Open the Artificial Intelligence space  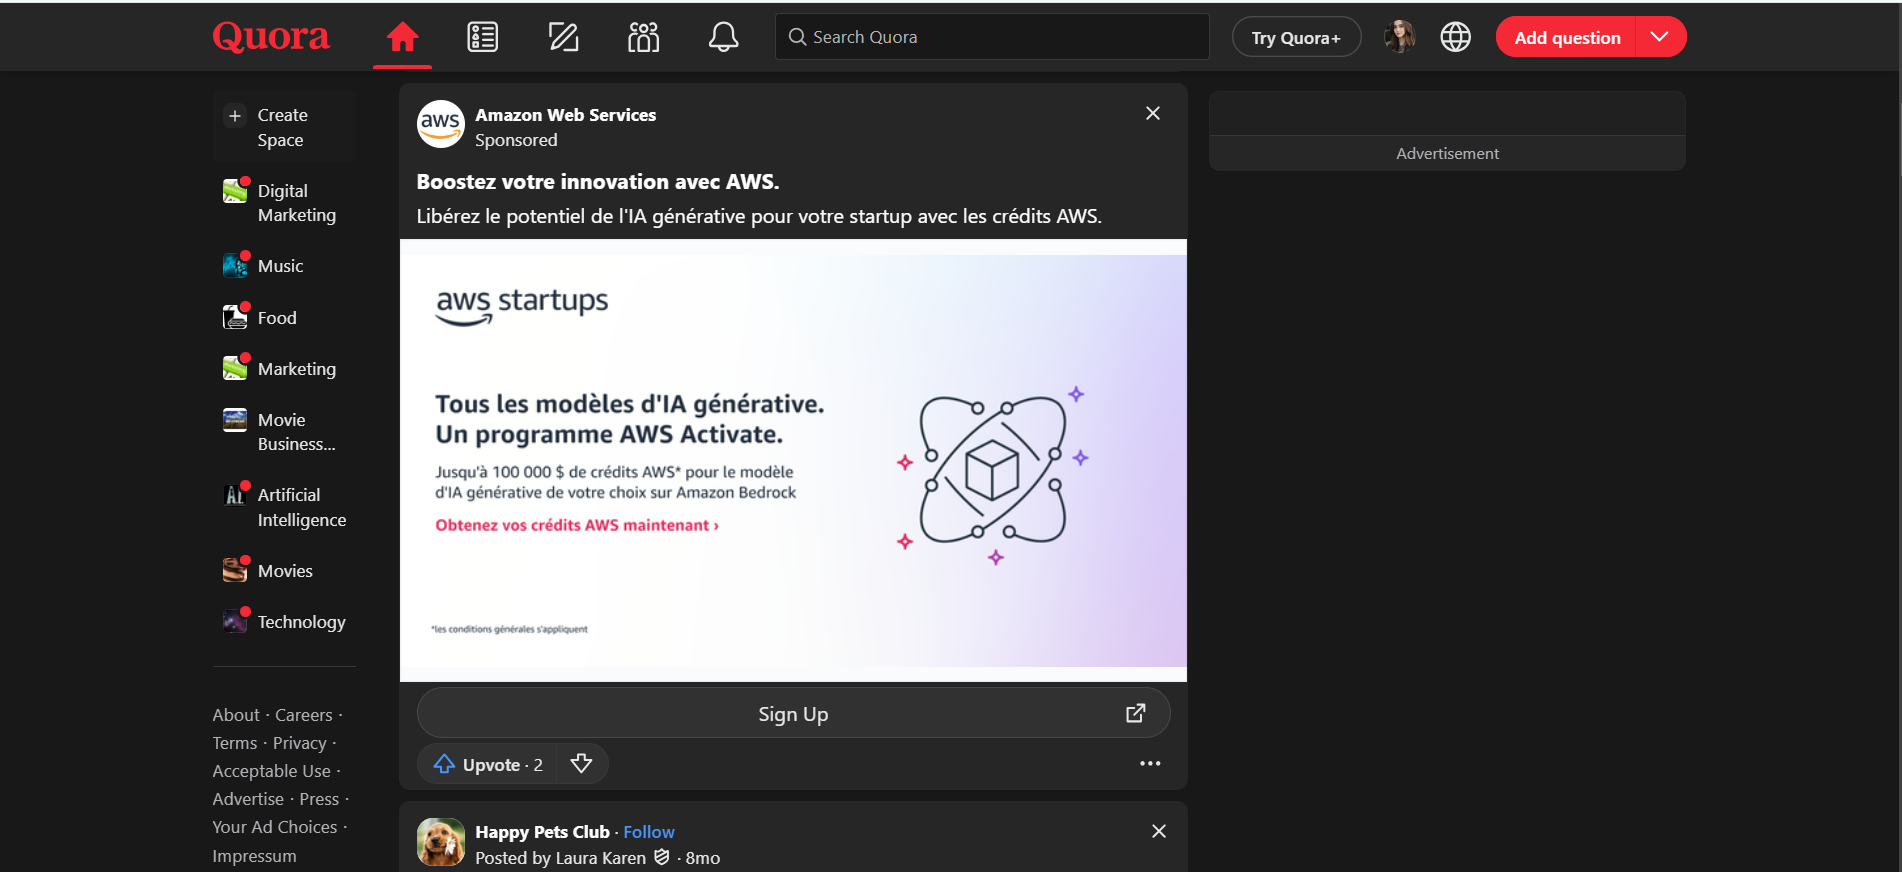(x=284, y=507)
